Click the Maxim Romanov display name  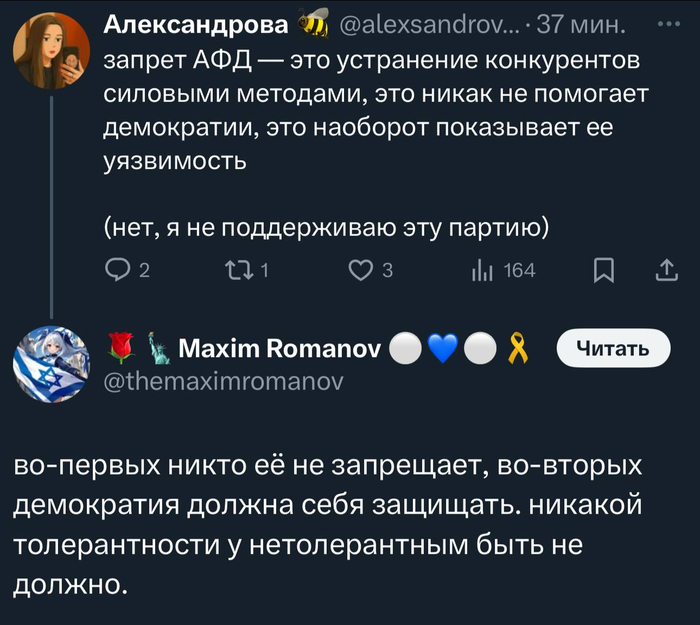tap(279, 348)
